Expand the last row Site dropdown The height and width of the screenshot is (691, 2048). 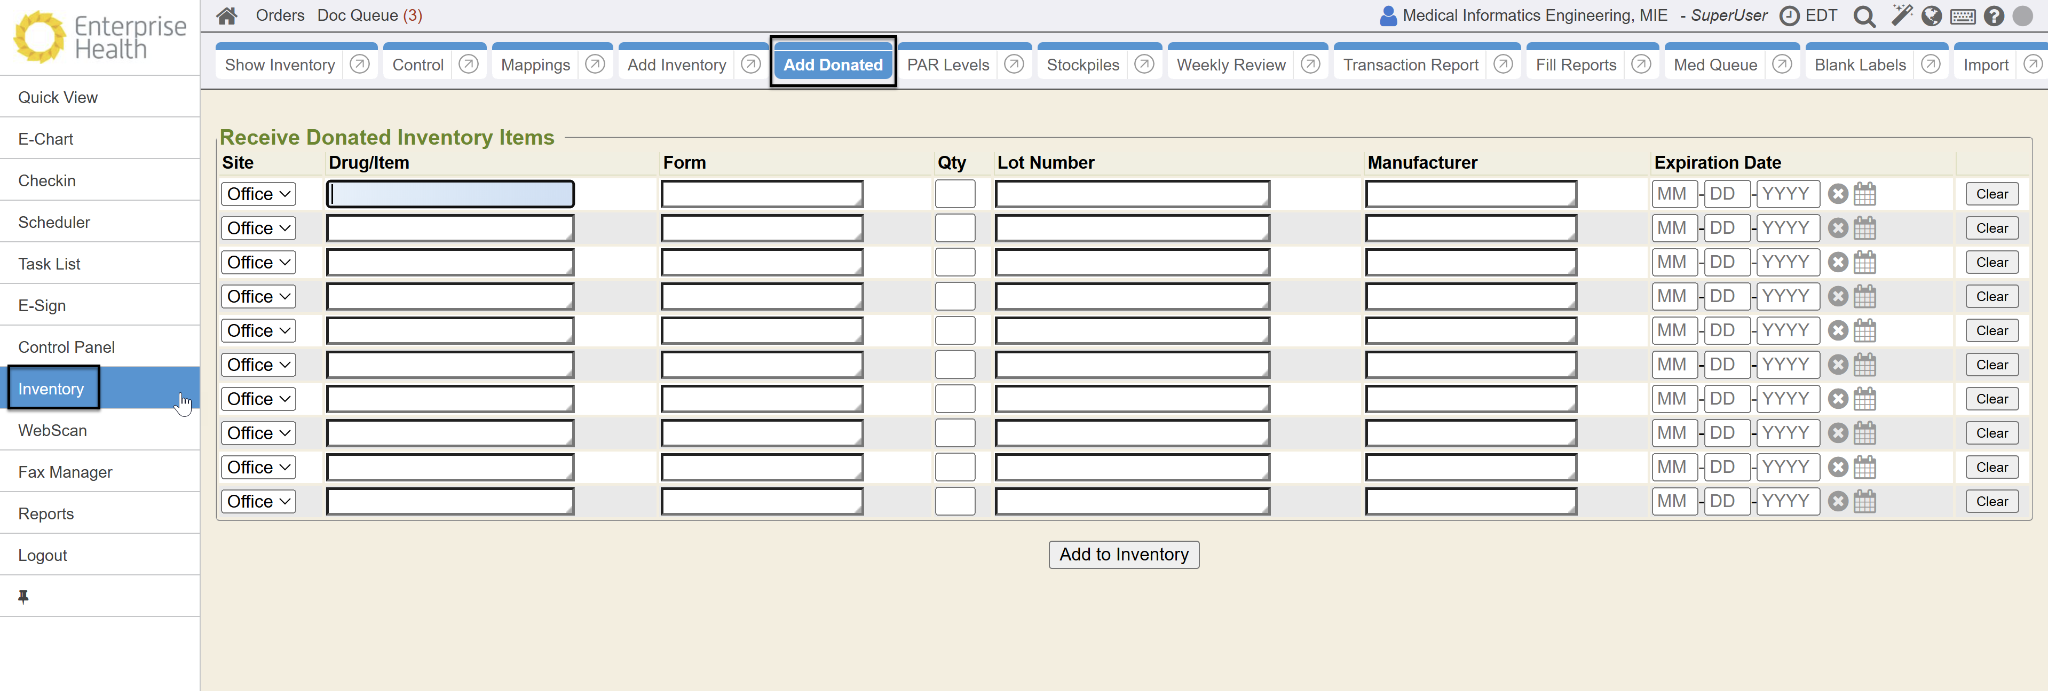pyautogui.click(x=258, y=502)
